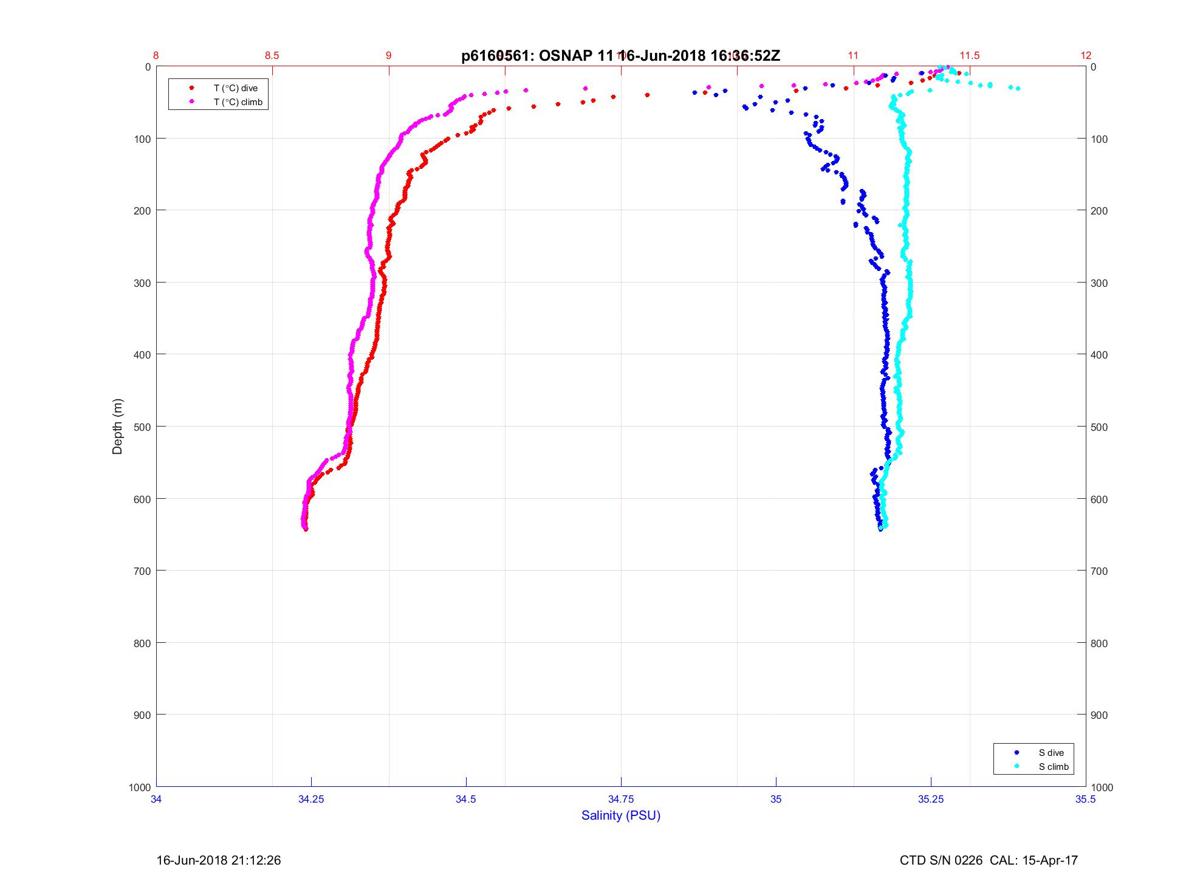
Task: Click salinity tick label 34 on bottom axis
Action: (157, 799)
